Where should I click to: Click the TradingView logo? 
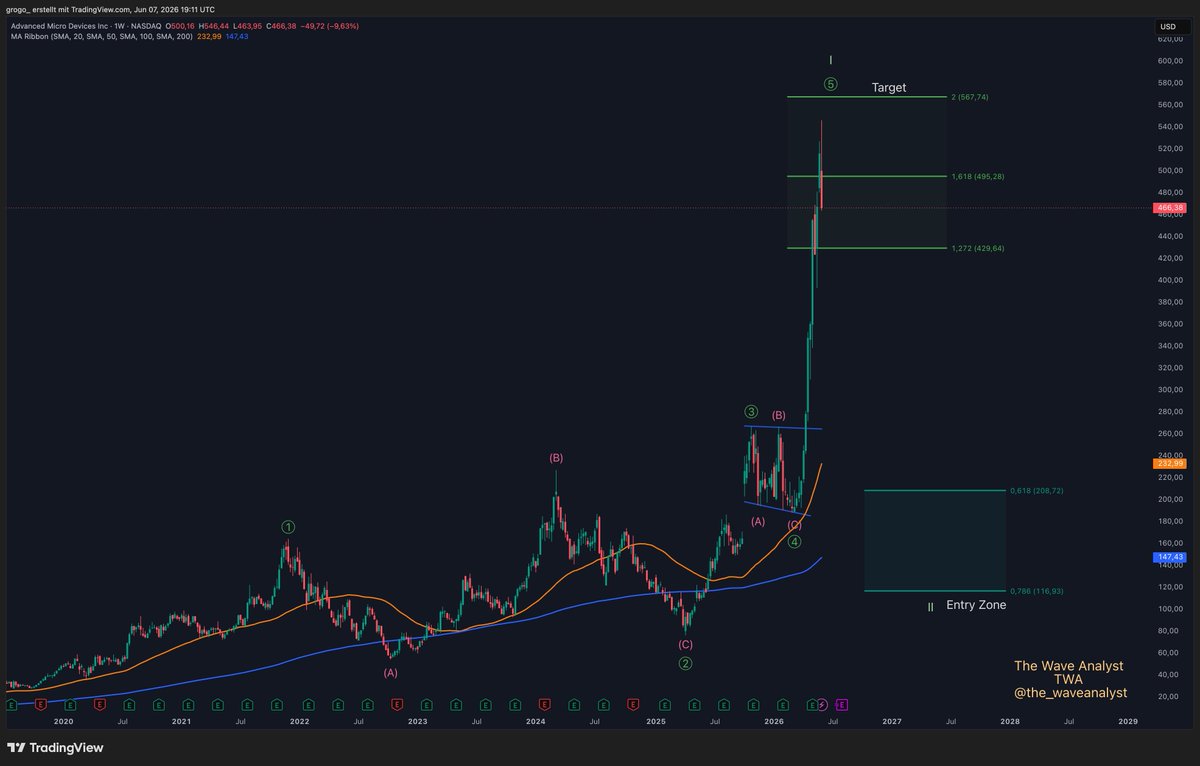tap(55, 747)
